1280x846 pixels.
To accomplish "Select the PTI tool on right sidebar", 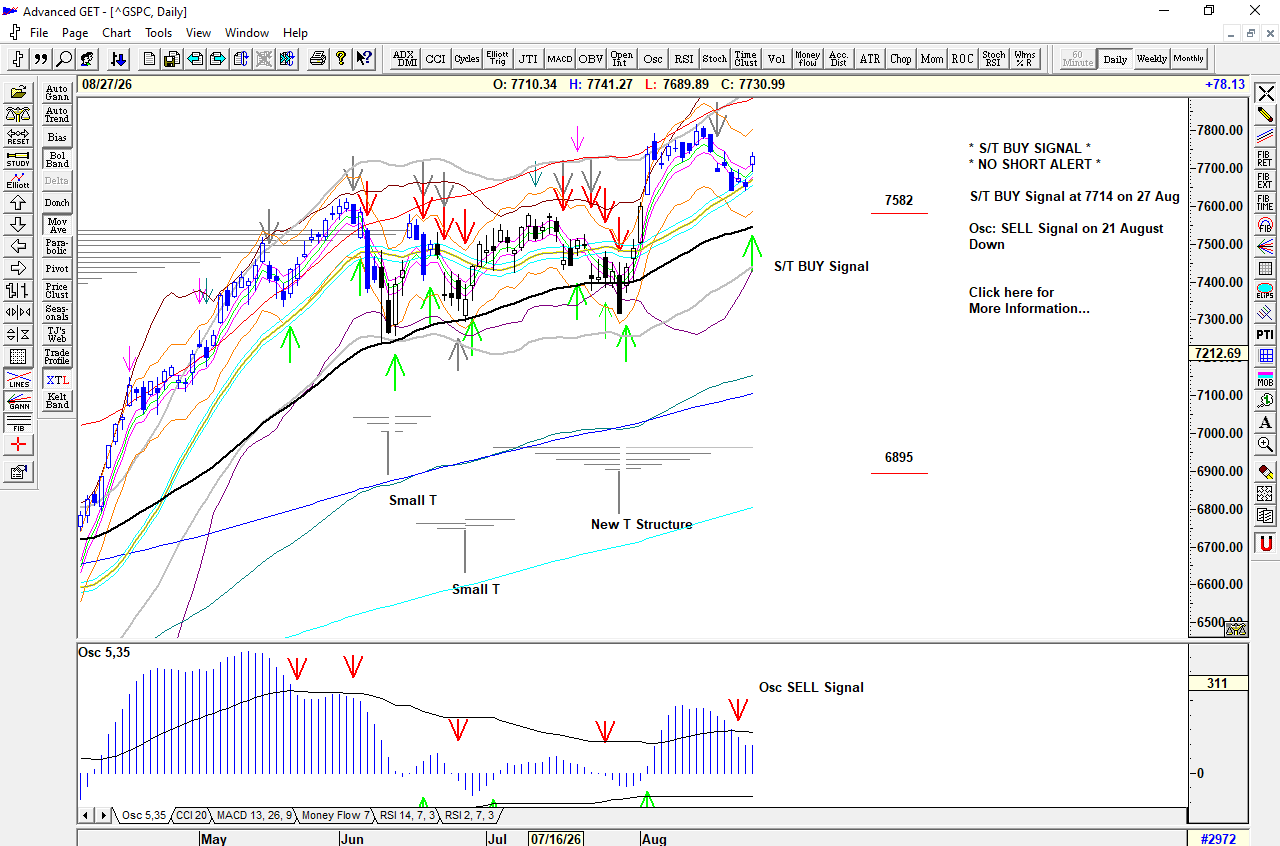I will [x=1266, y=334].
